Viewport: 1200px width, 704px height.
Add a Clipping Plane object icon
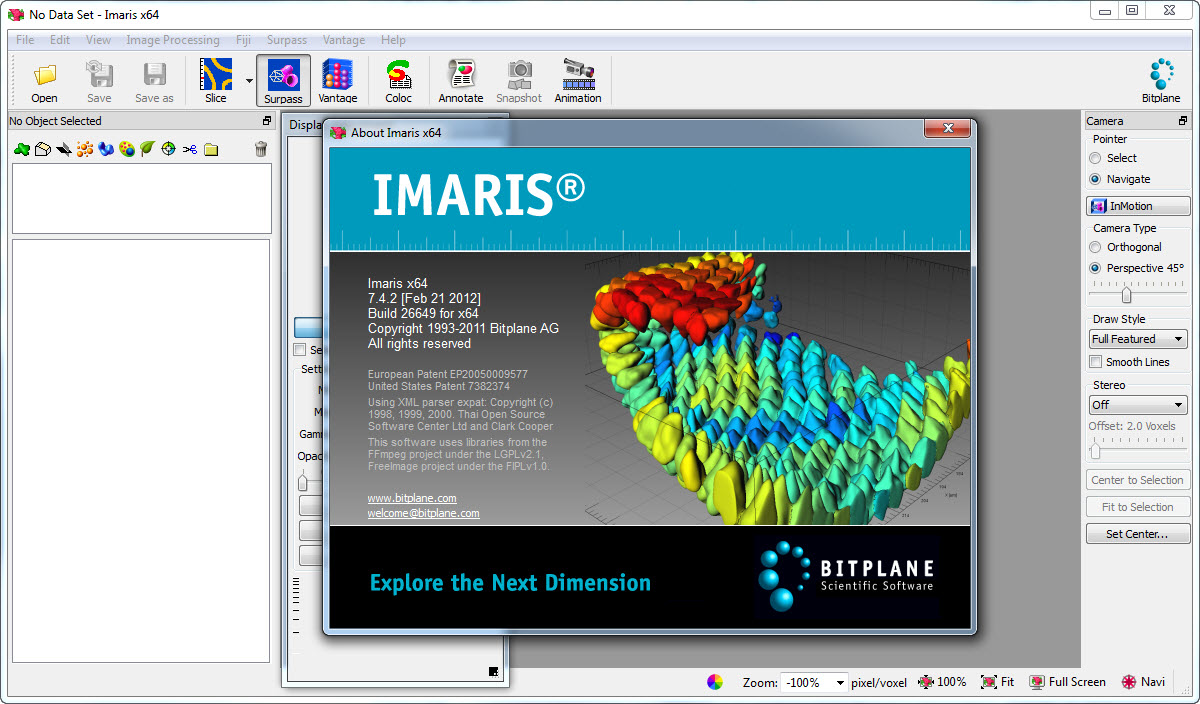(42, 149)
